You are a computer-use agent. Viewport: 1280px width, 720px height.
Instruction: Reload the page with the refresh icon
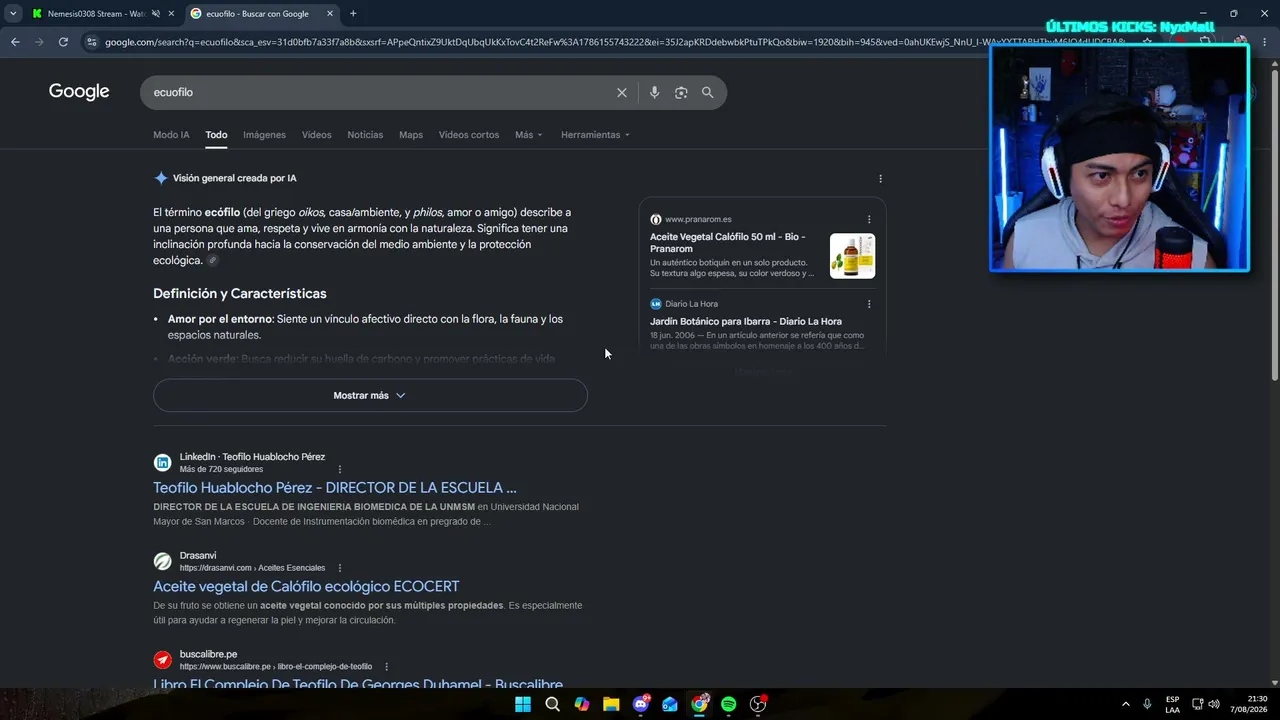tap(63, 42)
